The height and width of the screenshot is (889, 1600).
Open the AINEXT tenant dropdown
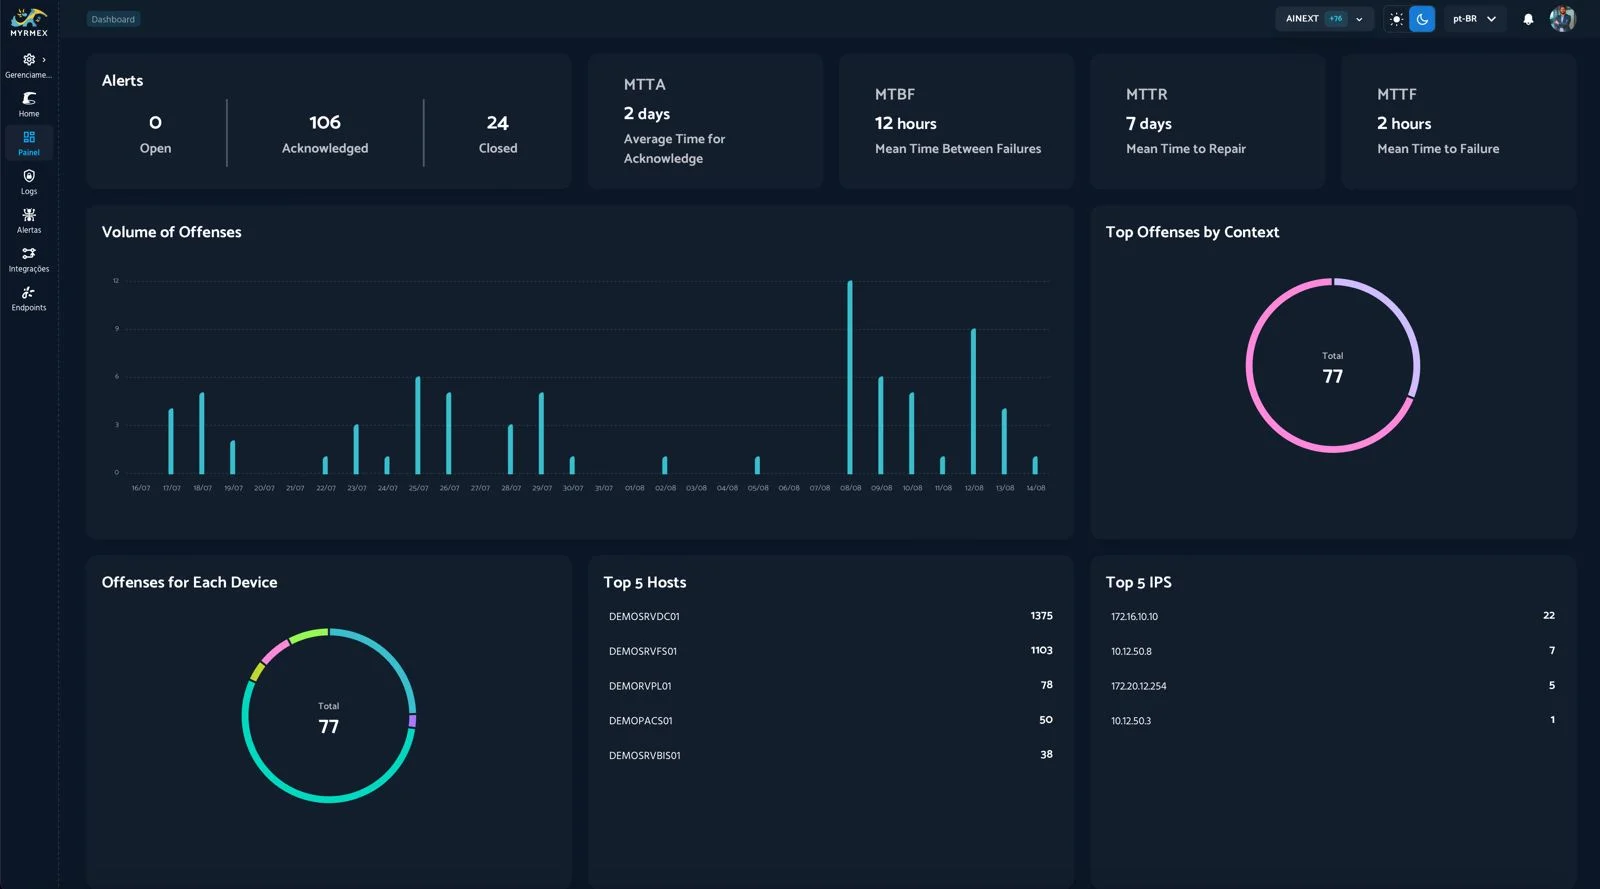click(x=1324, y=19)
